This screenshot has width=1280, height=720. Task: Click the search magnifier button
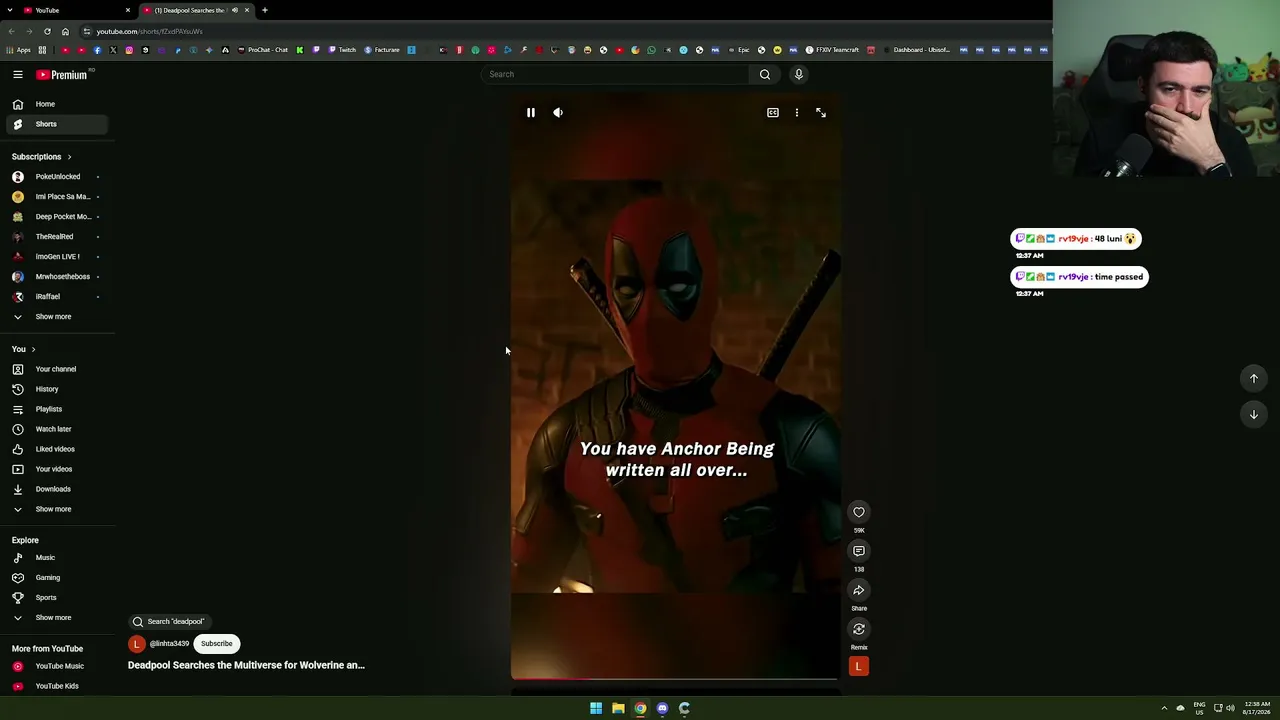click(x=765, y=74)
